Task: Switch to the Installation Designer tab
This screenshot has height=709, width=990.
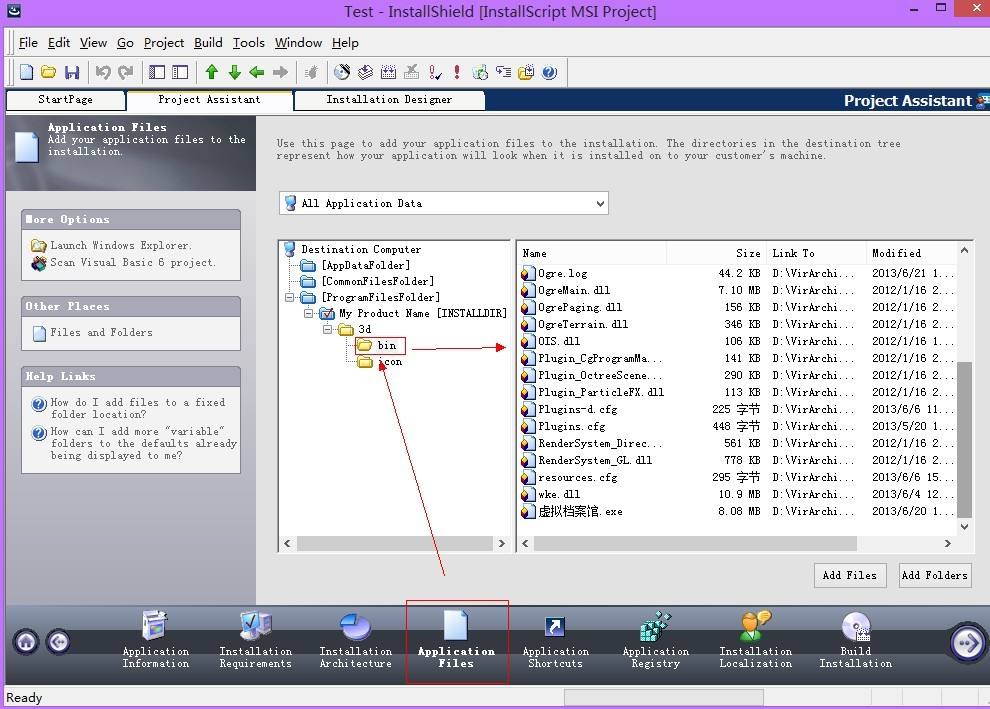Action: coord(389,100)
